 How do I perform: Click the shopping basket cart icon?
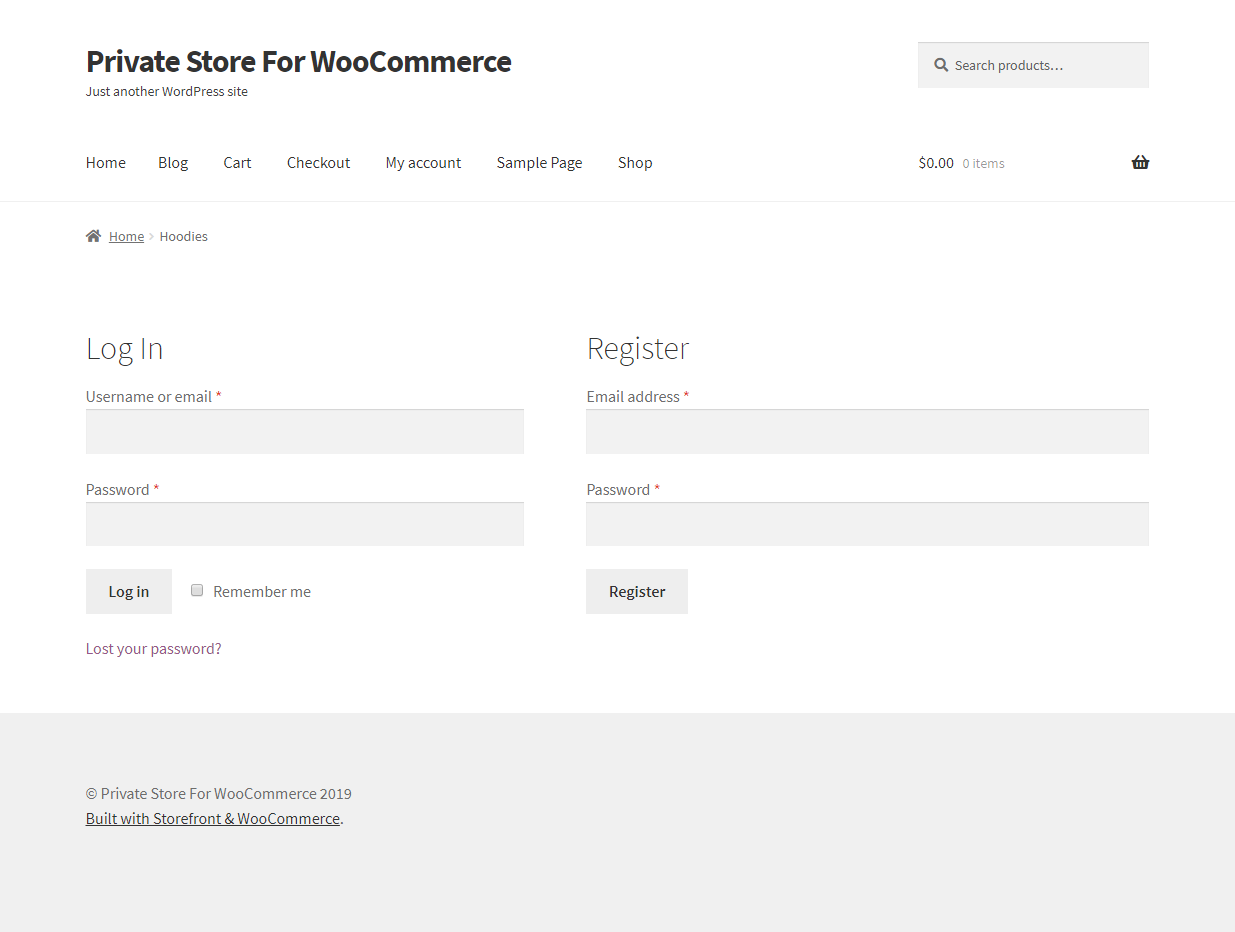click(1140, 163)
